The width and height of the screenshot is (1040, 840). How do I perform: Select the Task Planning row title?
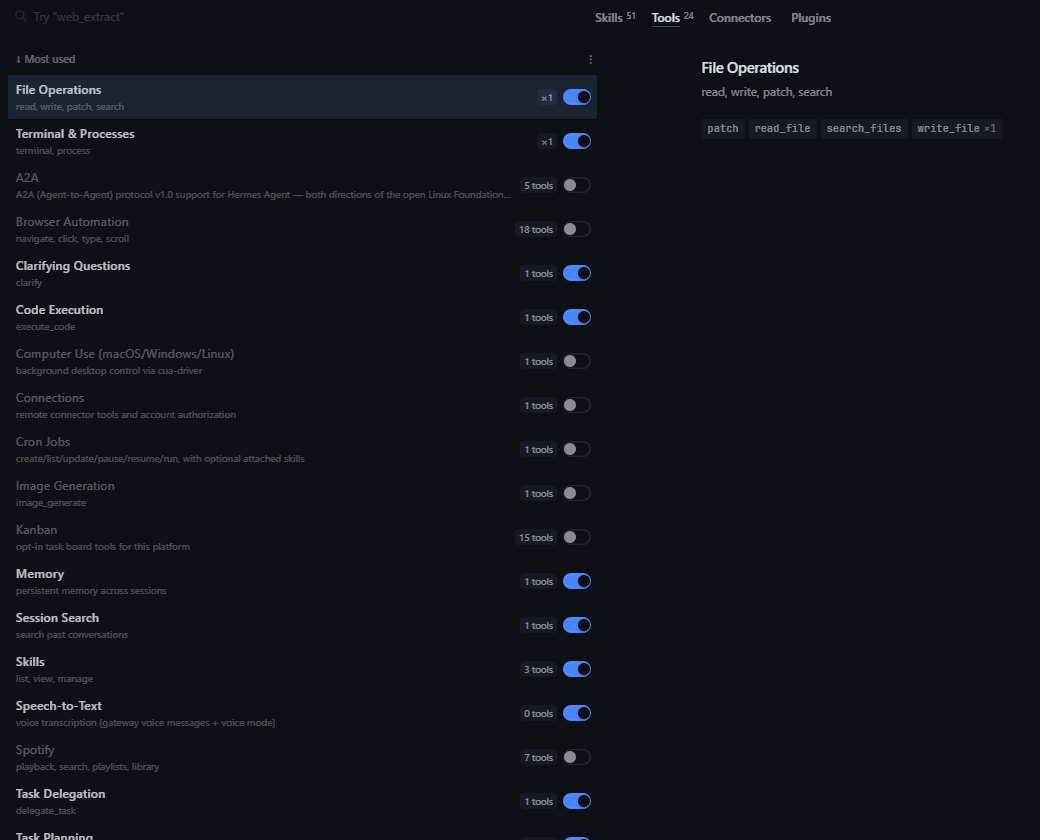54,835
